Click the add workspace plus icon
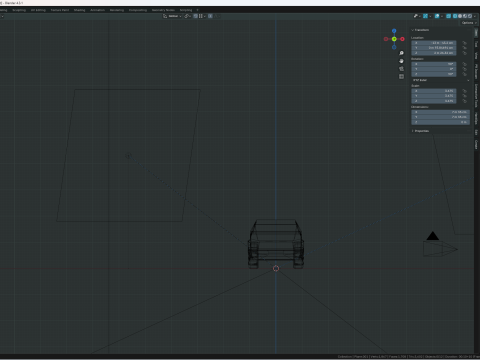480x360 pixels. pos(198,10)
